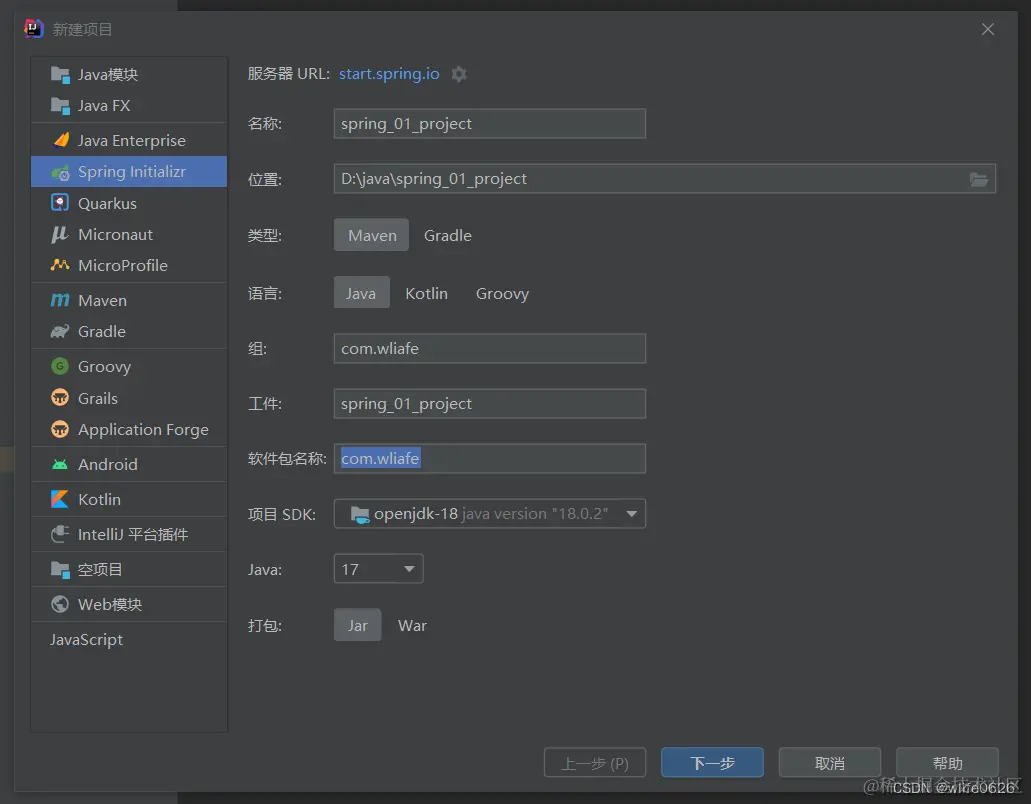Focus the 软件包名称 package name field
This screenshot has width=1031, height=804.
point(490,459)
